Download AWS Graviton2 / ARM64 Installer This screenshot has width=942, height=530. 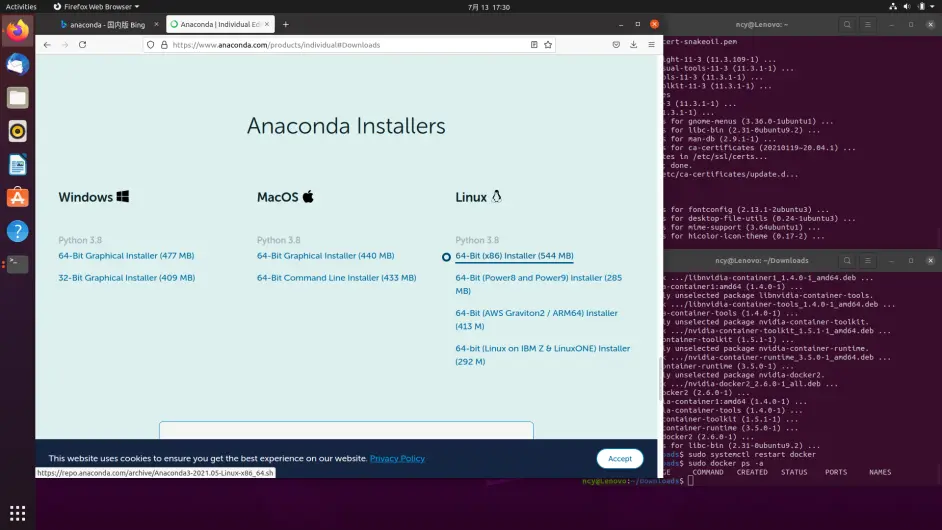pos(536,320)
